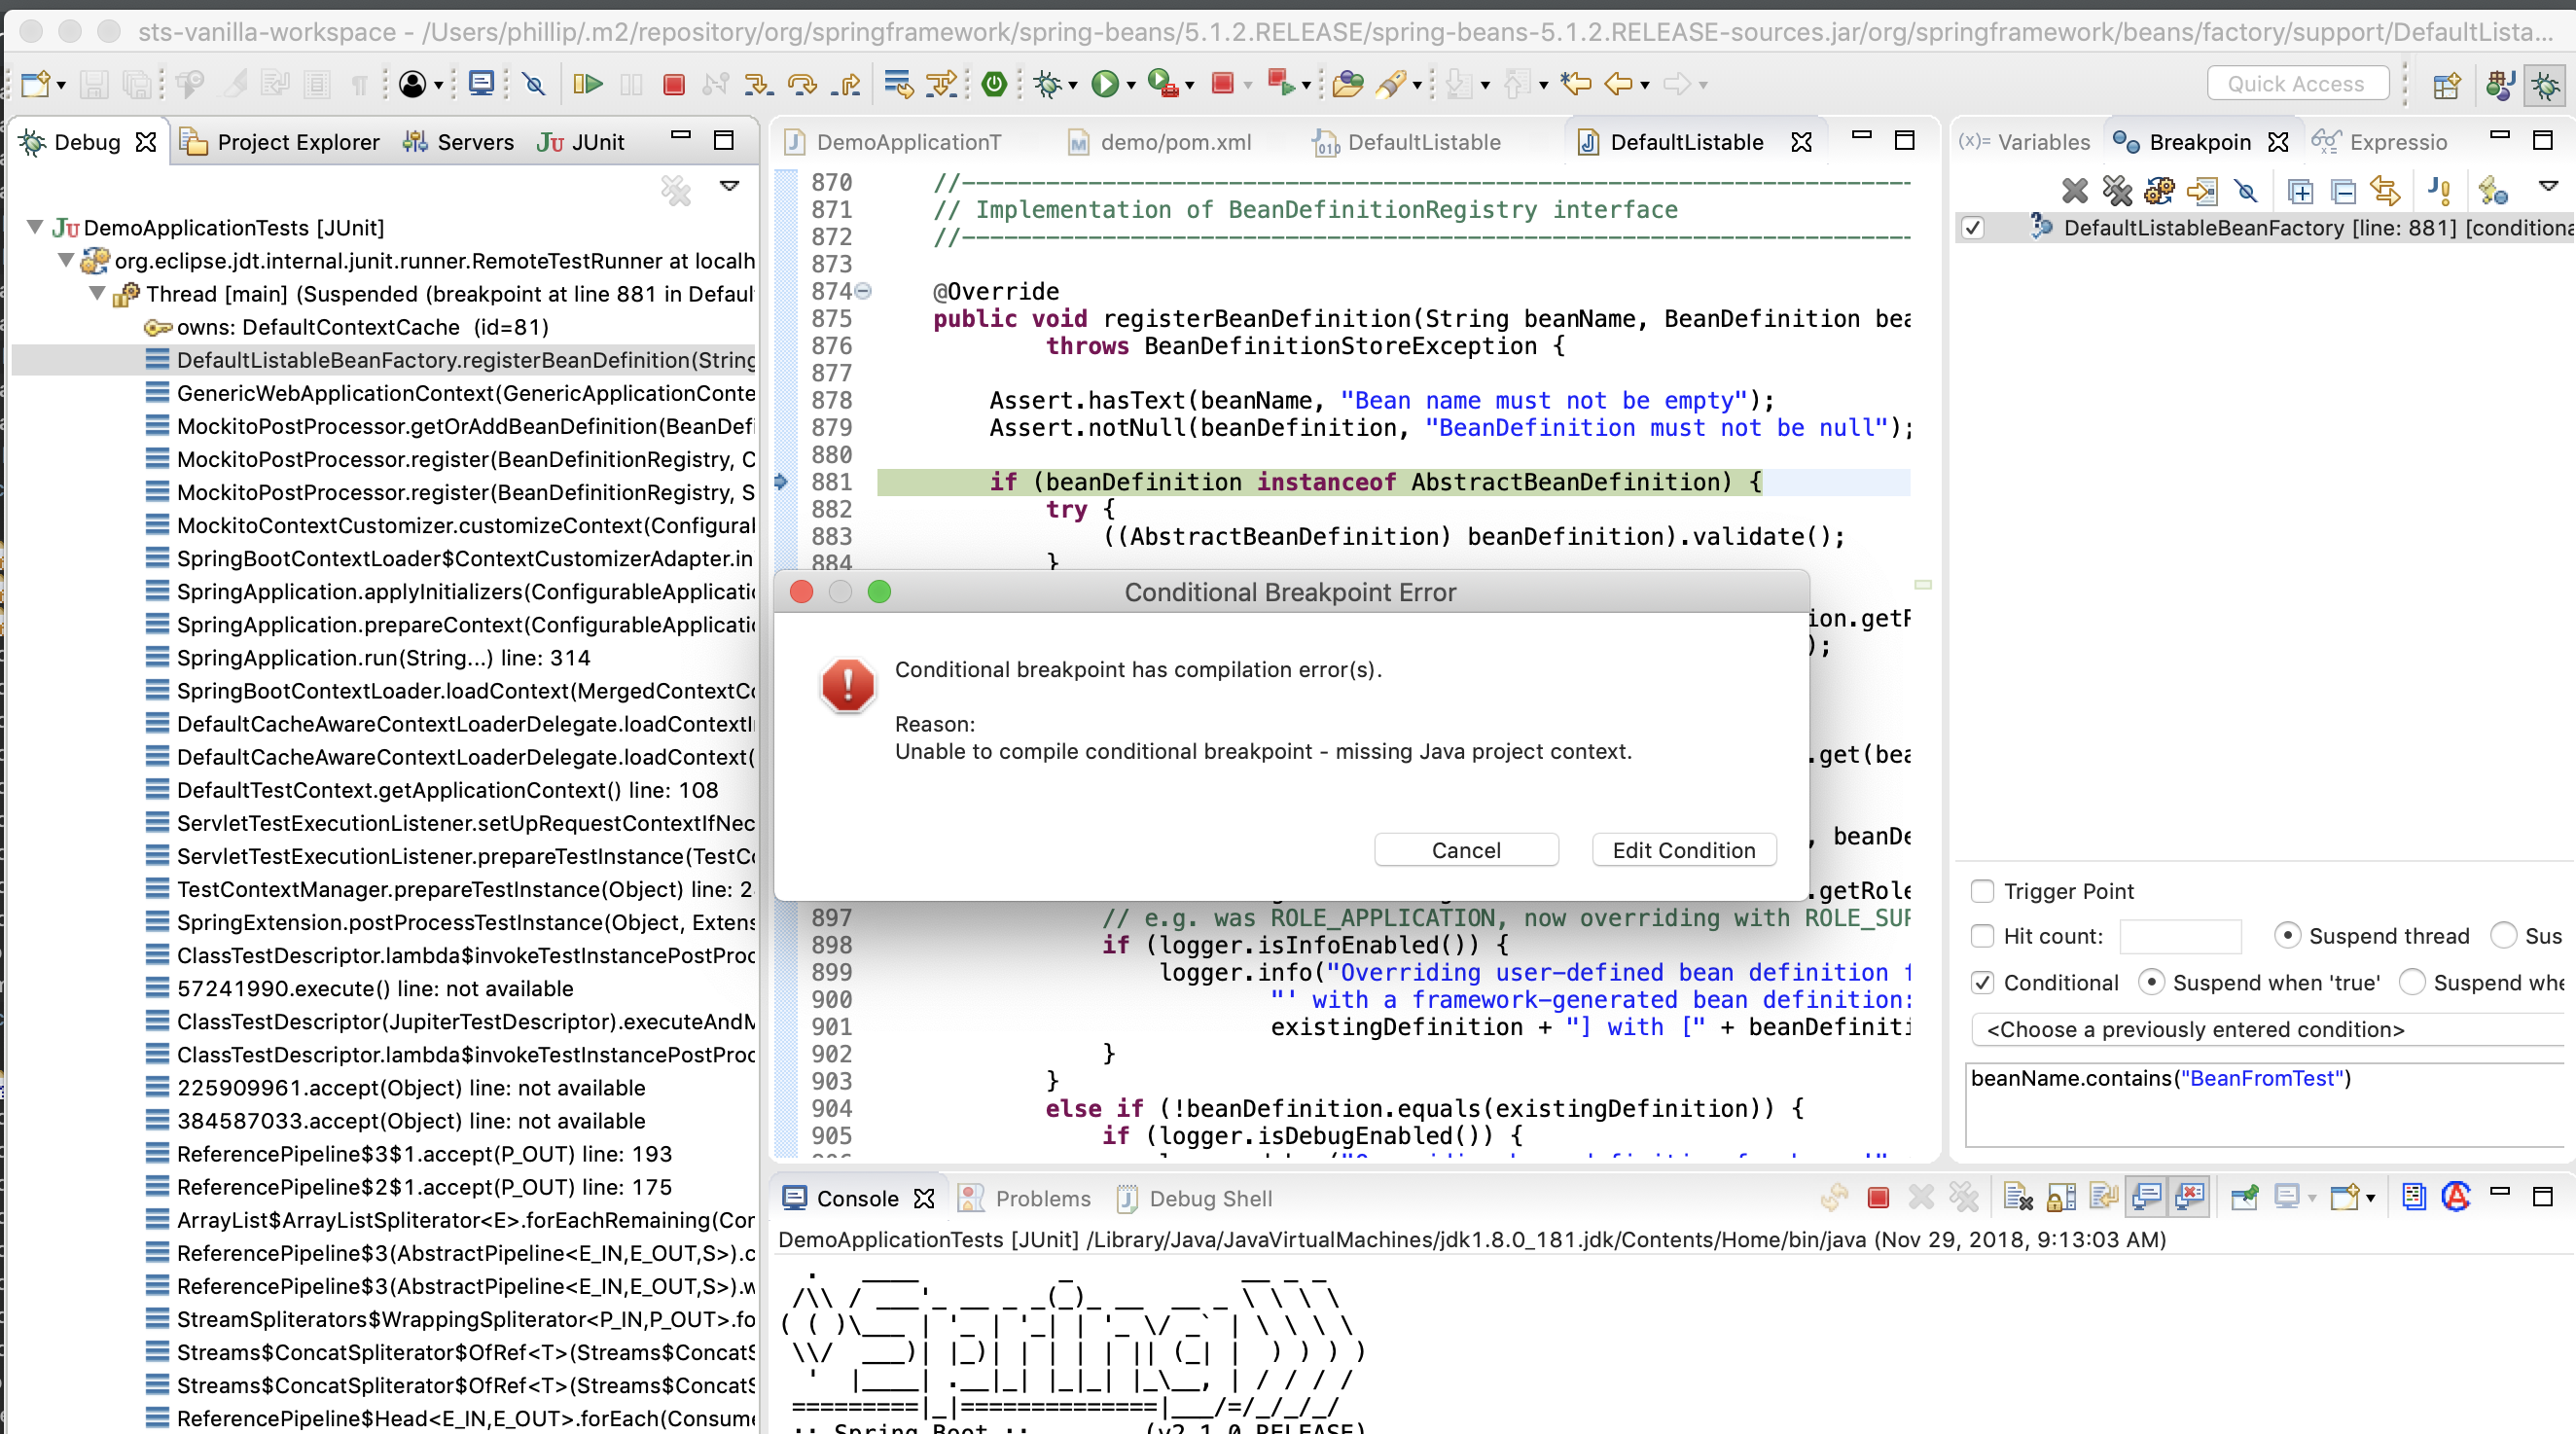Collapse RemoteTestRunner tree node

66,260
